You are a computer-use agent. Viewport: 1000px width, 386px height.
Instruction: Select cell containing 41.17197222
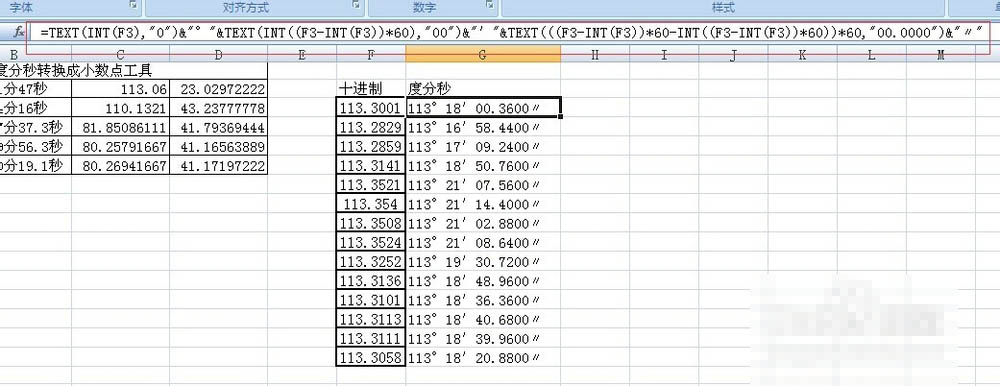click(219, 166)
